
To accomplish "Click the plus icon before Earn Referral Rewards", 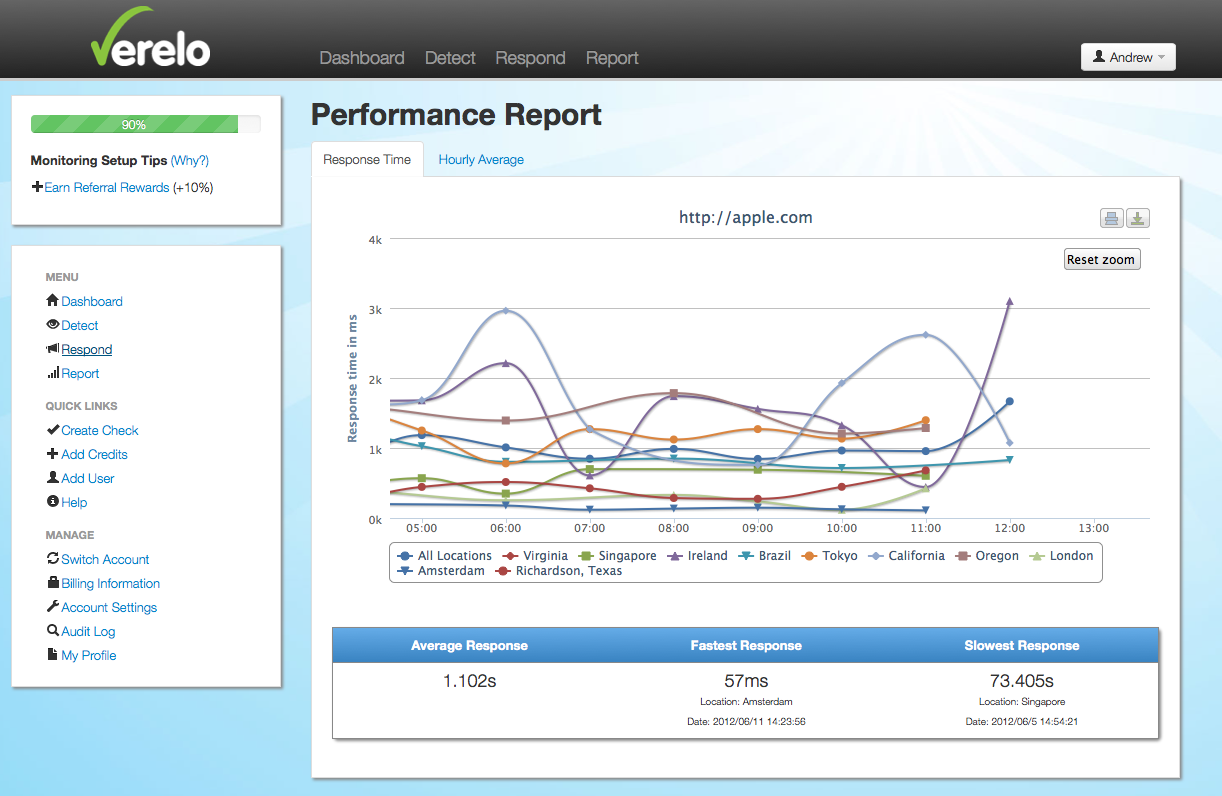I will pos(37,187).
